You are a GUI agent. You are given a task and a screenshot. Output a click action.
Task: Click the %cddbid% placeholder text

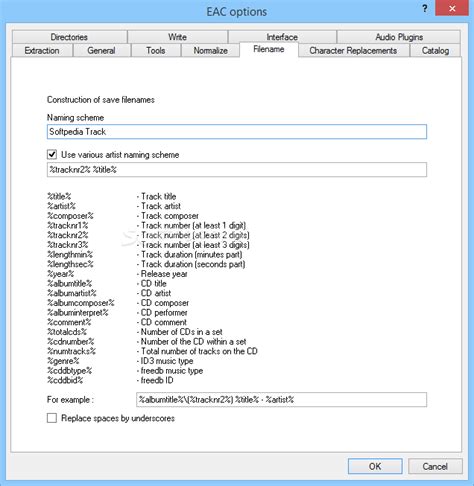point(65,380)
